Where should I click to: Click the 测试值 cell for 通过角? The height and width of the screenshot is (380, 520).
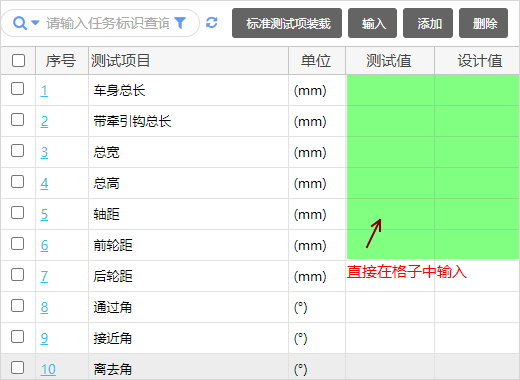(390, 307)
